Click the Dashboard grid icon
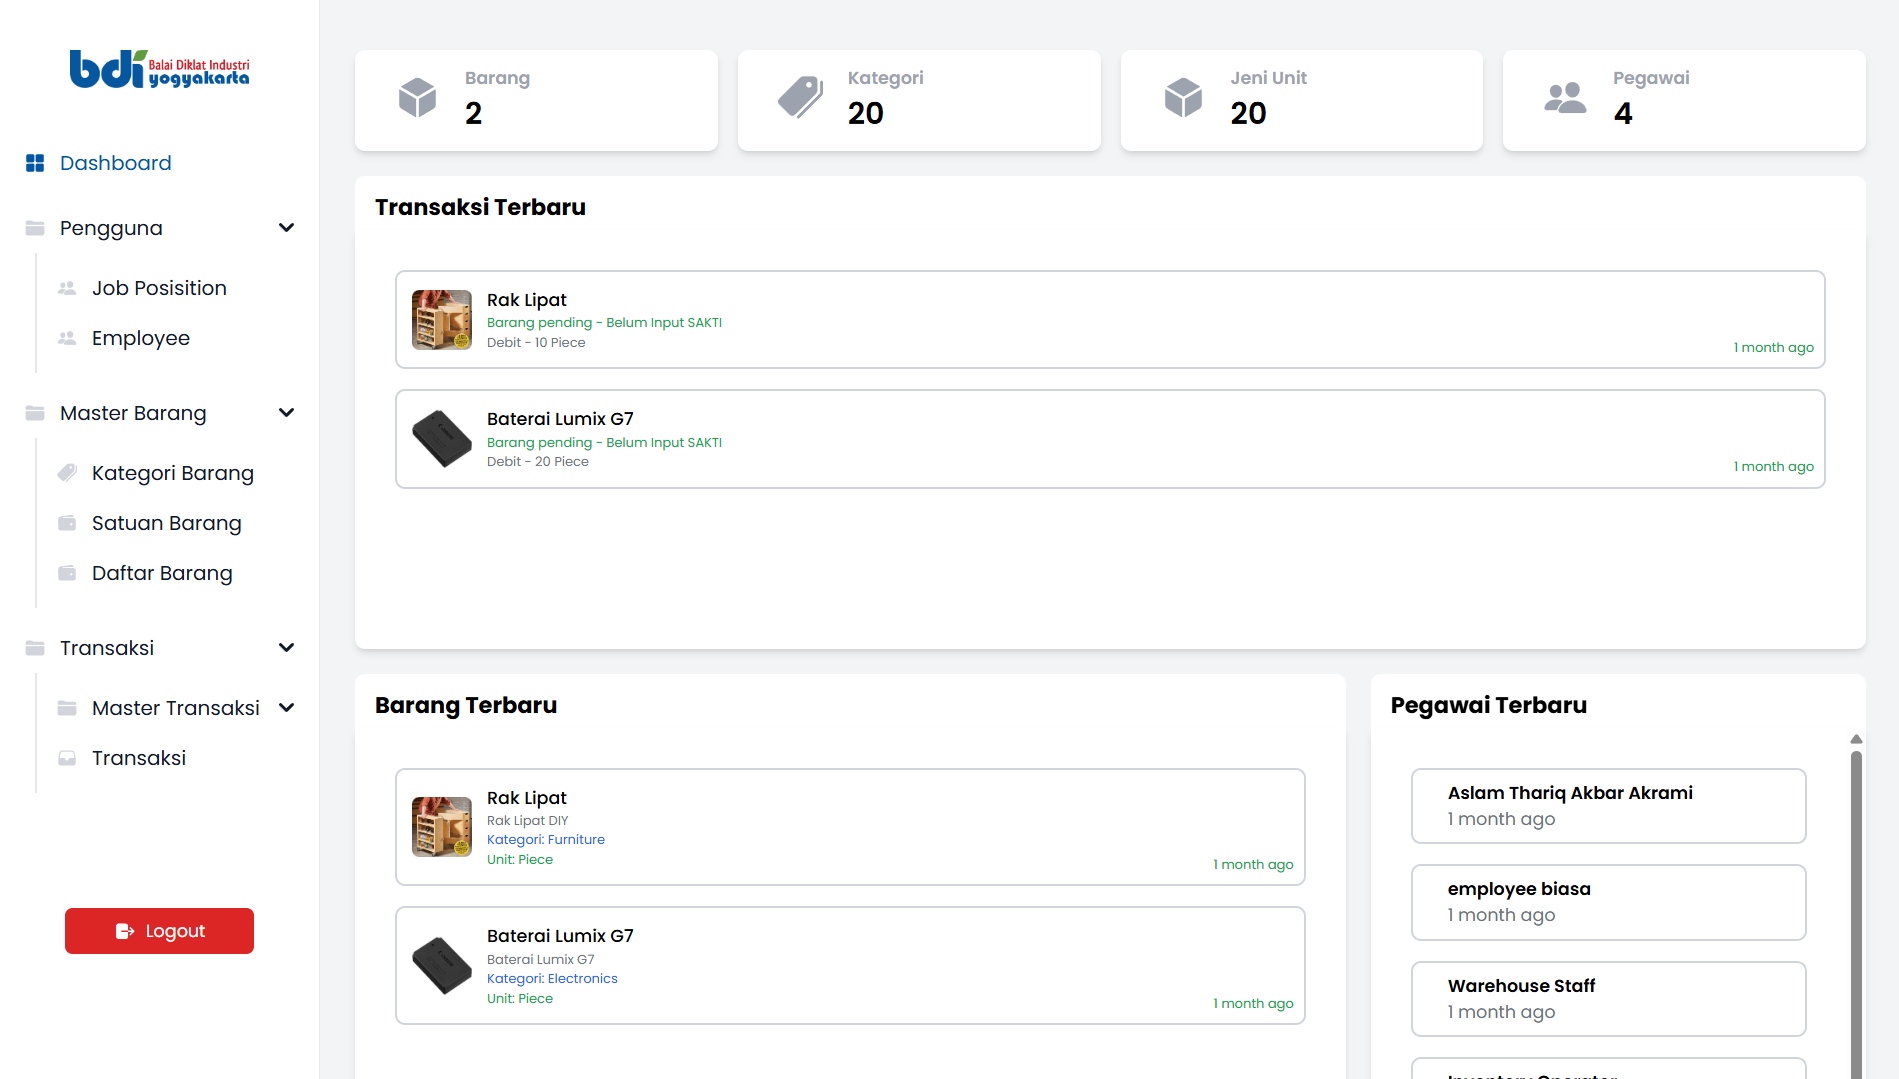The height and width of the screenshot is (1079, 1899). 35,163
